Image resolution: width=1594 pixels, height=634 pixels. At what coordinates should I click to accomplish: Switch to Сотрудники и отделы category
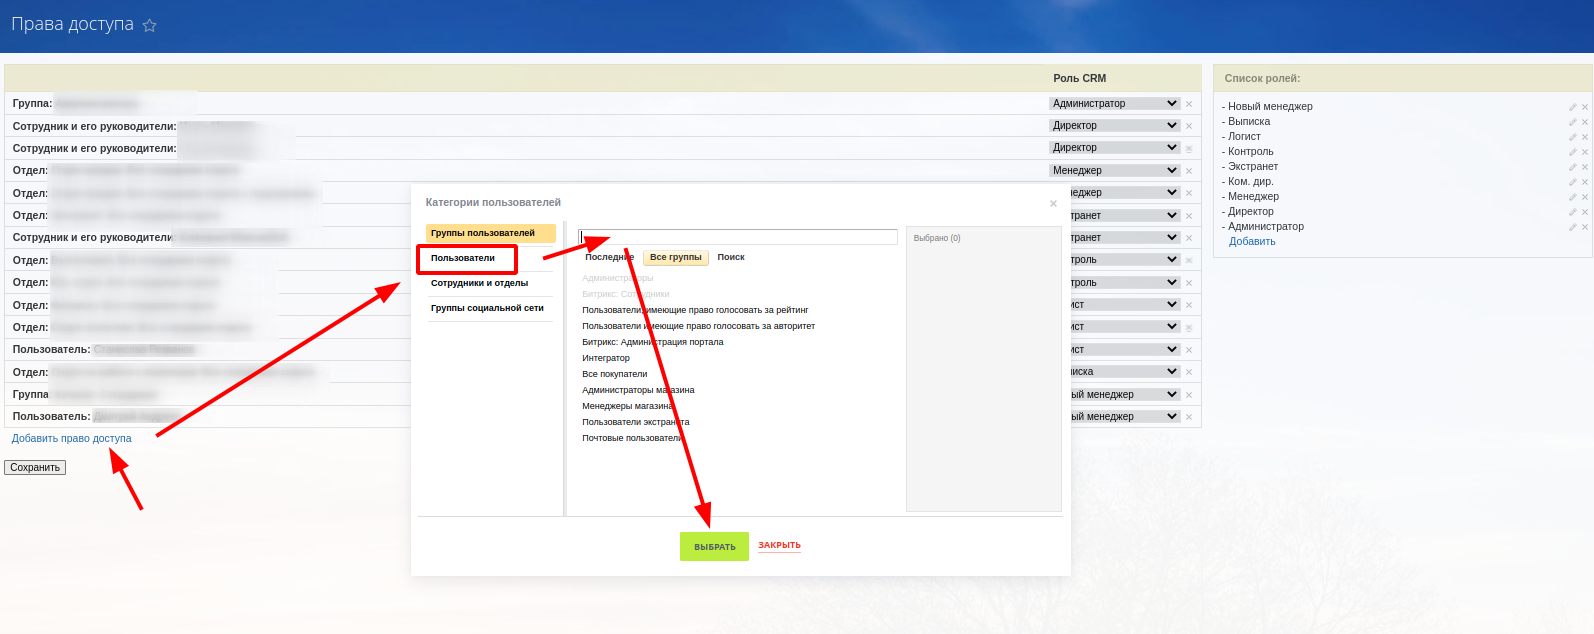point(479,283)
